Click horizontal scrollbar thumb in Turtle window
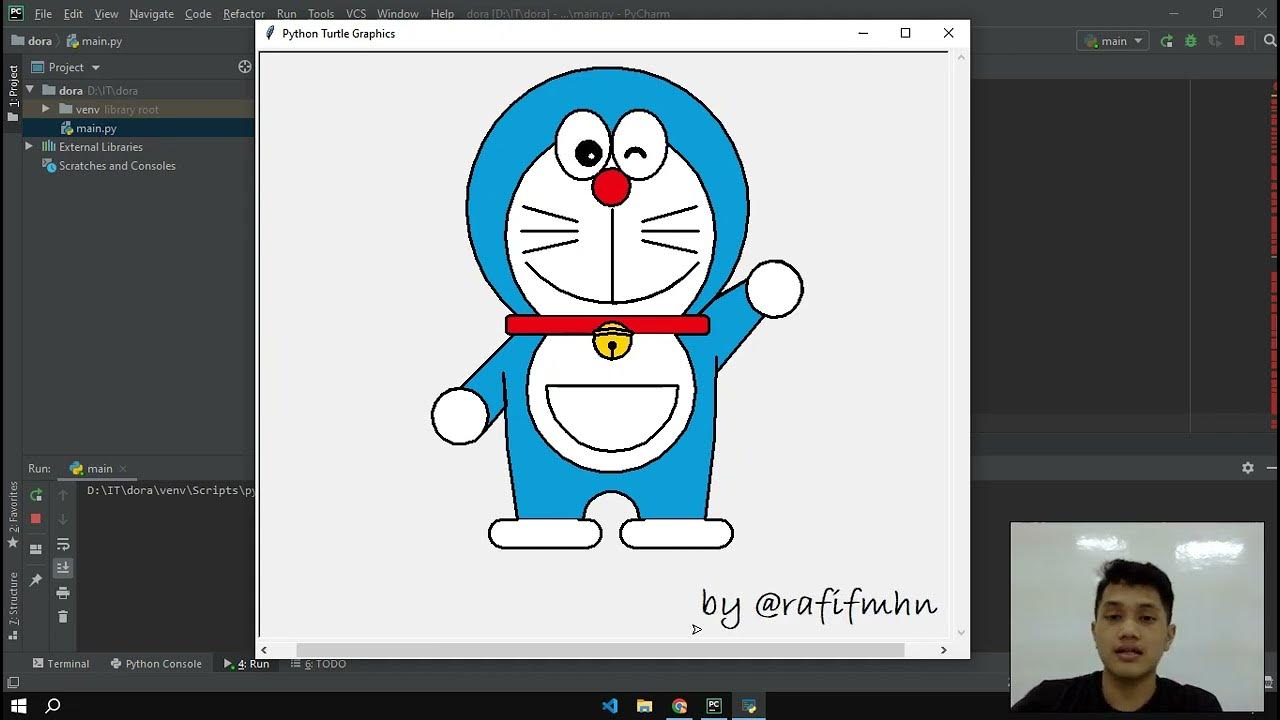Viewport: 1280px width, 720px height. [x=600, y=650]
